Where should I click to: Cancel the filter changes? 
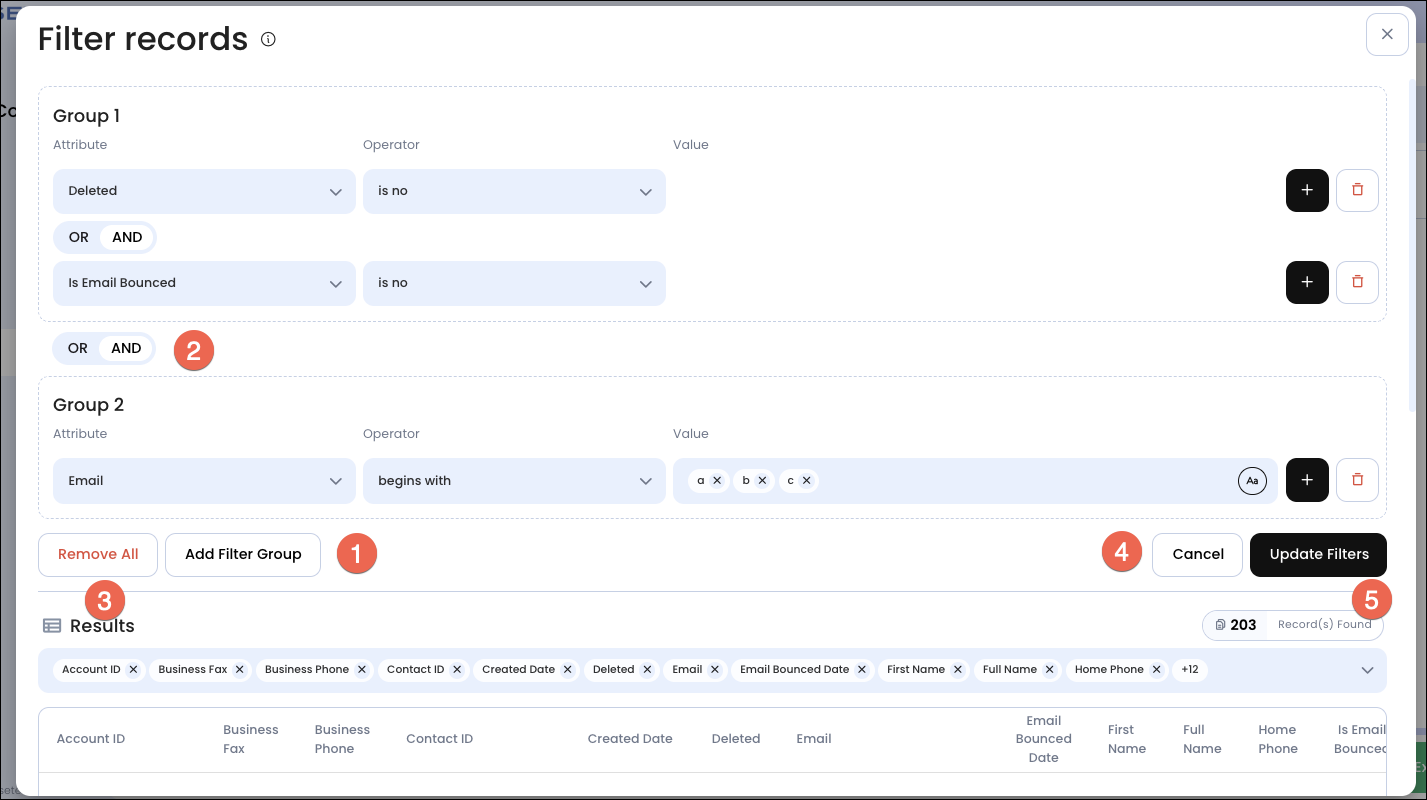(x=1198, y=555)
